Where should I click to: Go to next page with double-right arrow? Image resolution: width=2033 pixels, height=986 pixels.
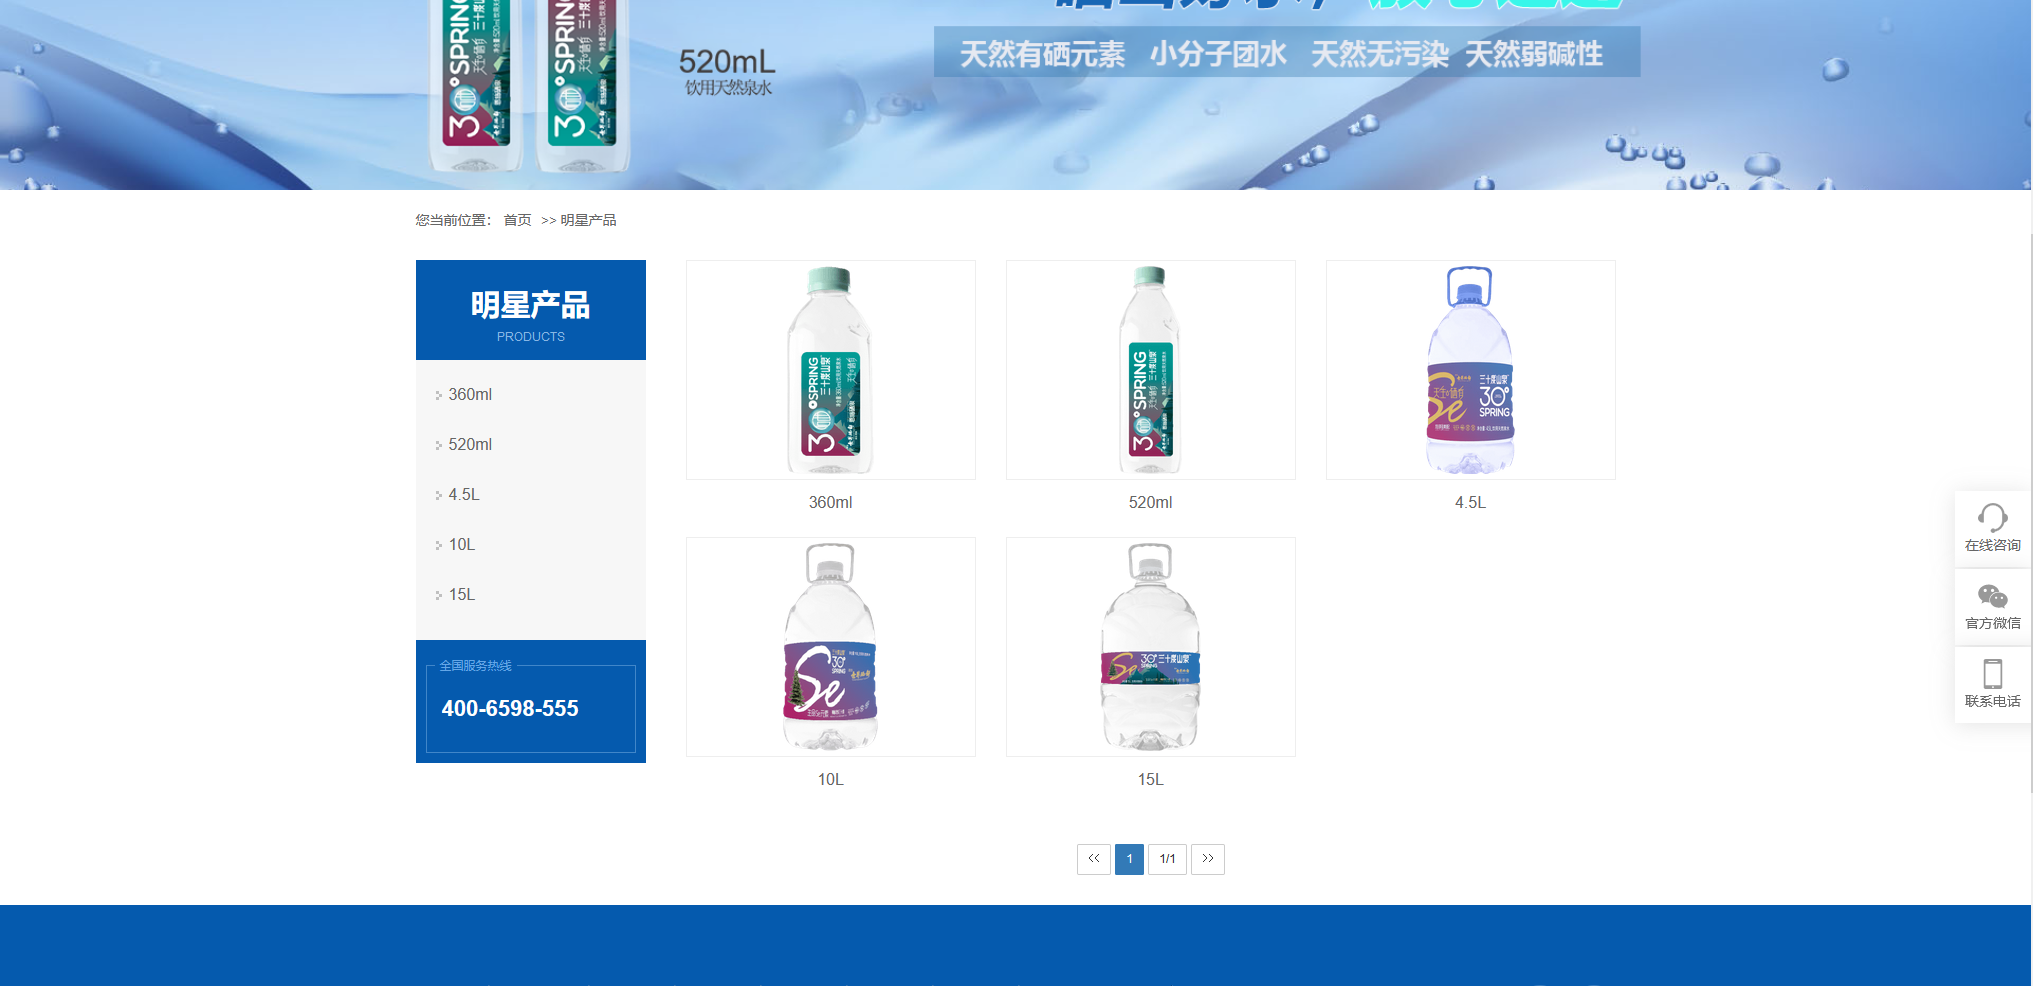(x=1207, y=859)
